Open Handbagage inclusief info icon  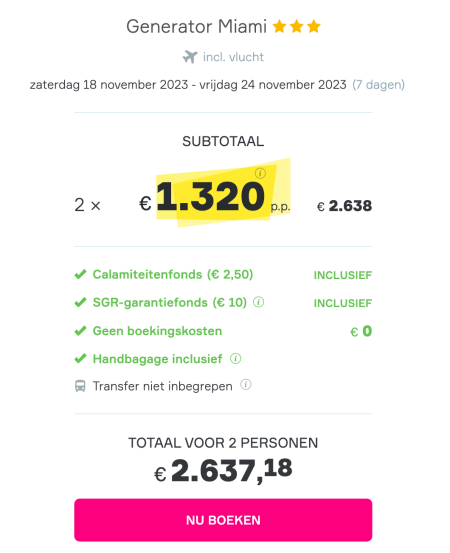[x=236, y=359]
